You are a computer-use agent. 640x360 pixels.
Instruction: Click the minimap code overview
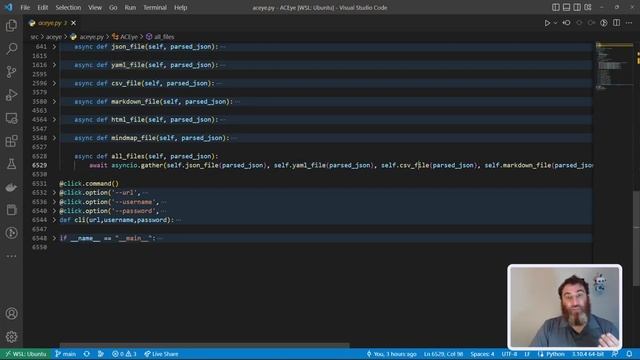[x=614, y=65]
